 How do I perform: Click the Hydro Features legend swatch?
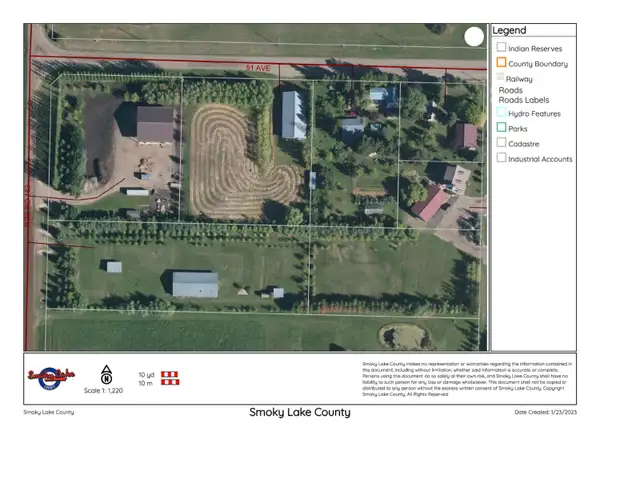pos(501,112)
